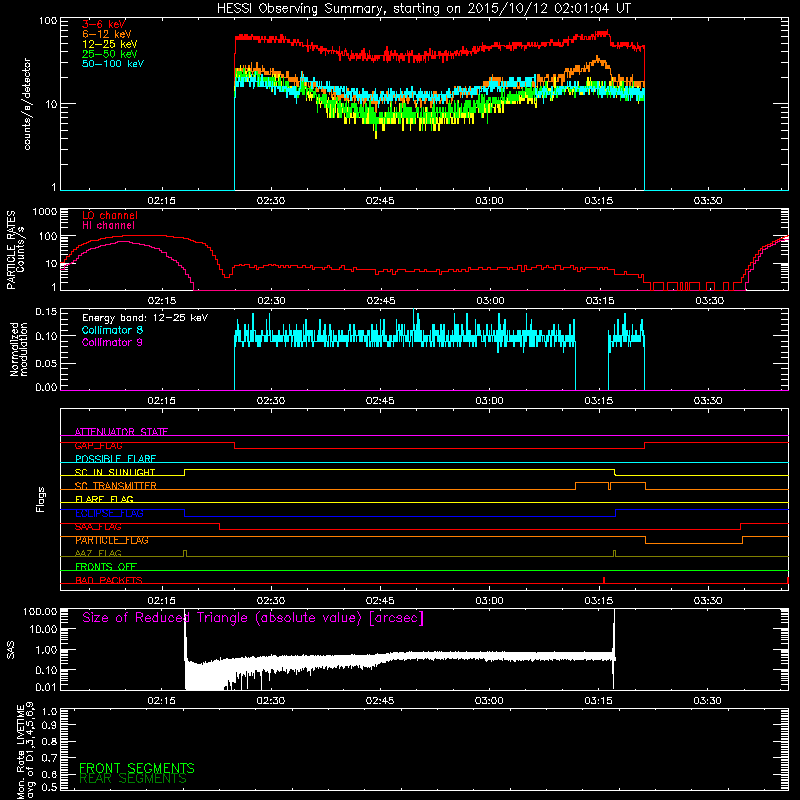Select the Collimator 9 legend entry
The height and width of the screenshot is (800, 800).
[112, 342]
